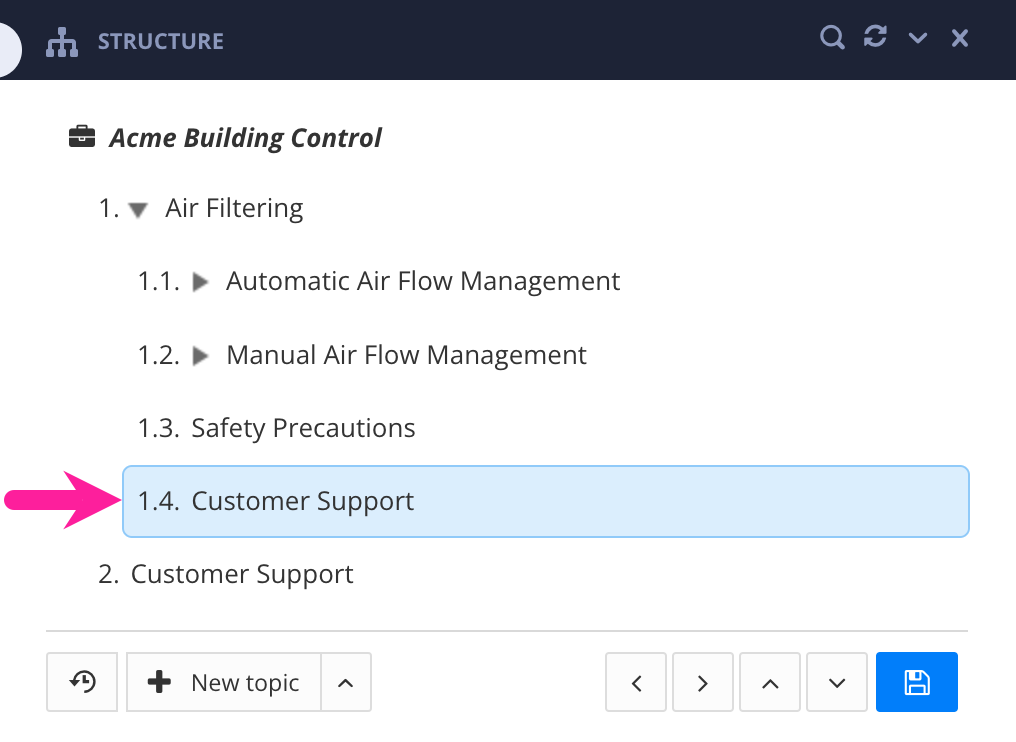
Task: Close the Structure panel
Action: pos(960,39)
